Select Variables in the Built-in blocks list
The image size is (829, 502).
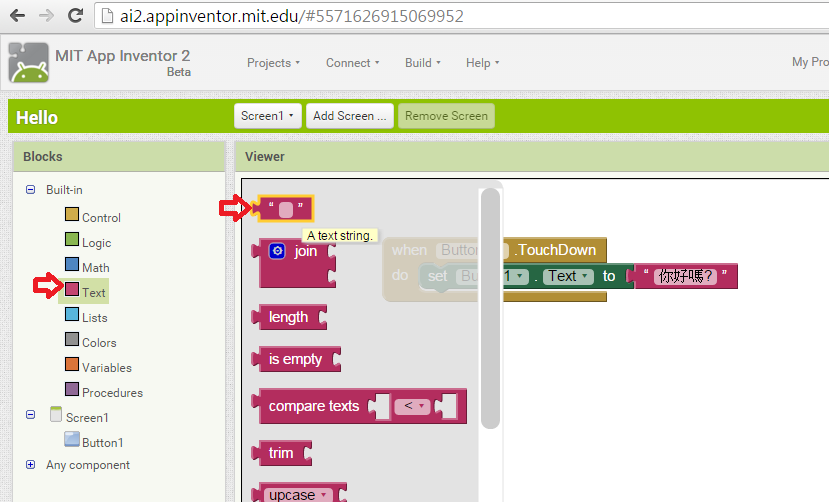[107, 368]
